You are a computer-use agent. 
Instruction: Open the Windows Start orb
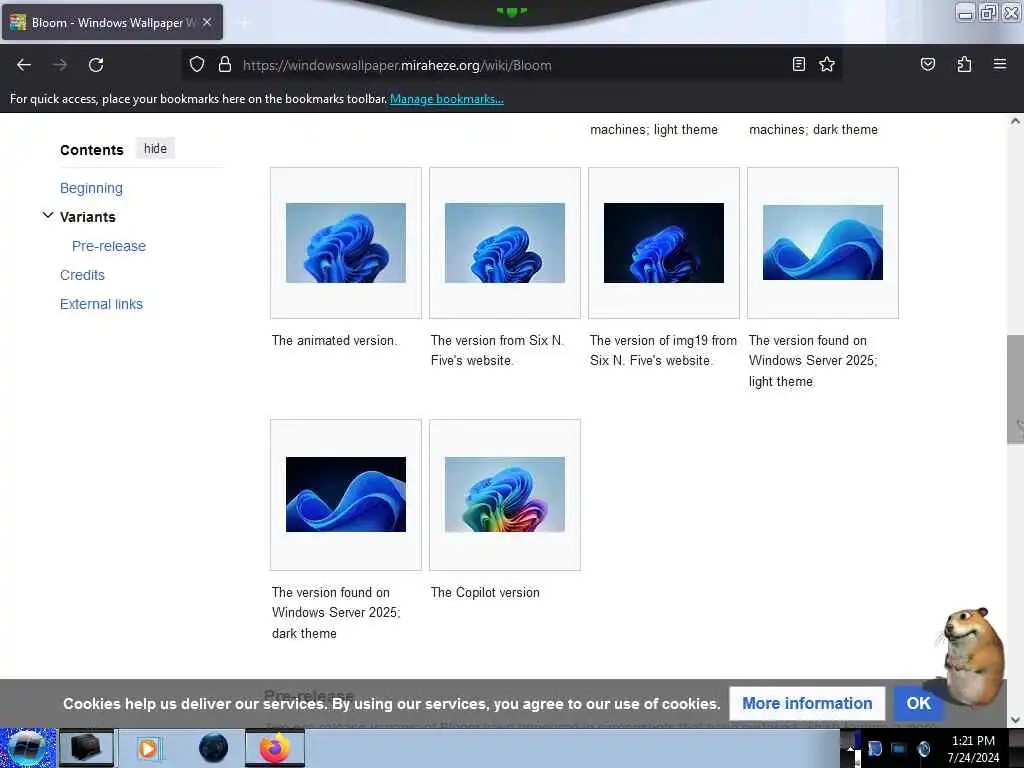click(x=27, y=748)
